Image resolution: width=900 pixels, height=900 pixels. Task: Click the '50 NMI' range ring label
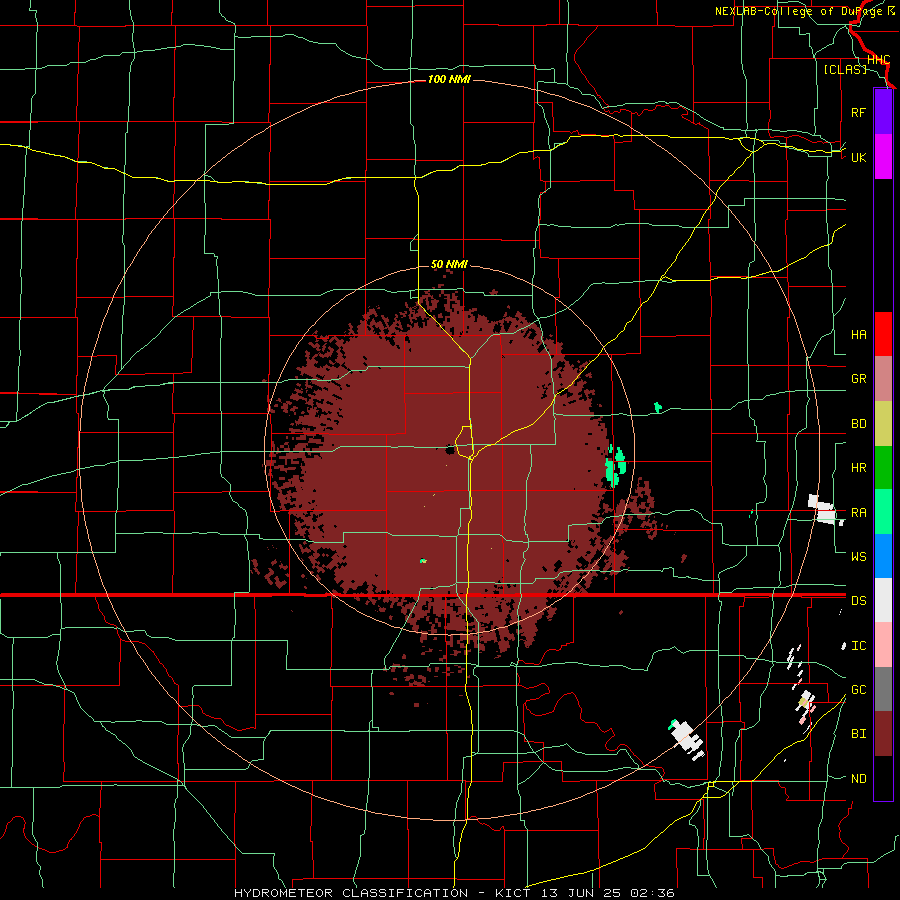(449, 264)
